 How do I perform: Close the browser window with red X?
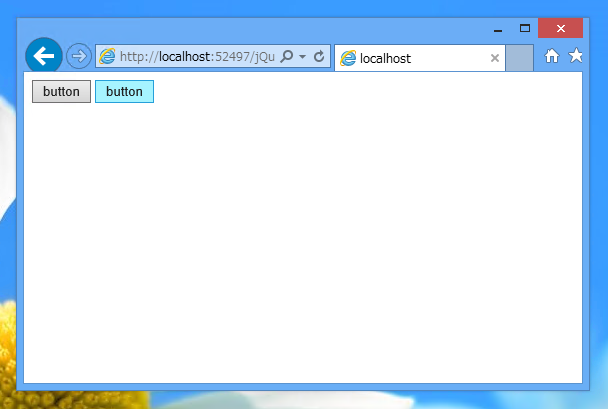(x=560, y=28)
